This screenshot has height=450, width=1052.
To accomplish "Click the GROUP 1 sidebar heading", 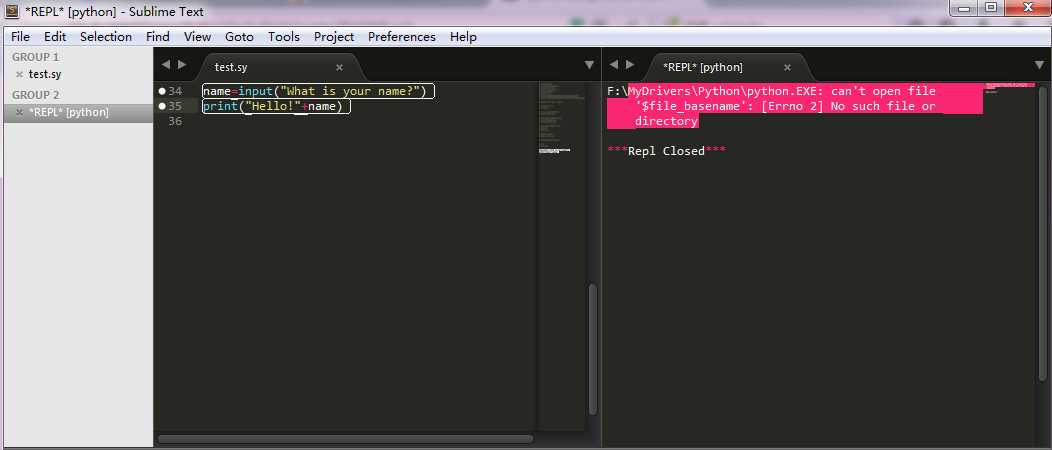I will [x=35, y=57].
